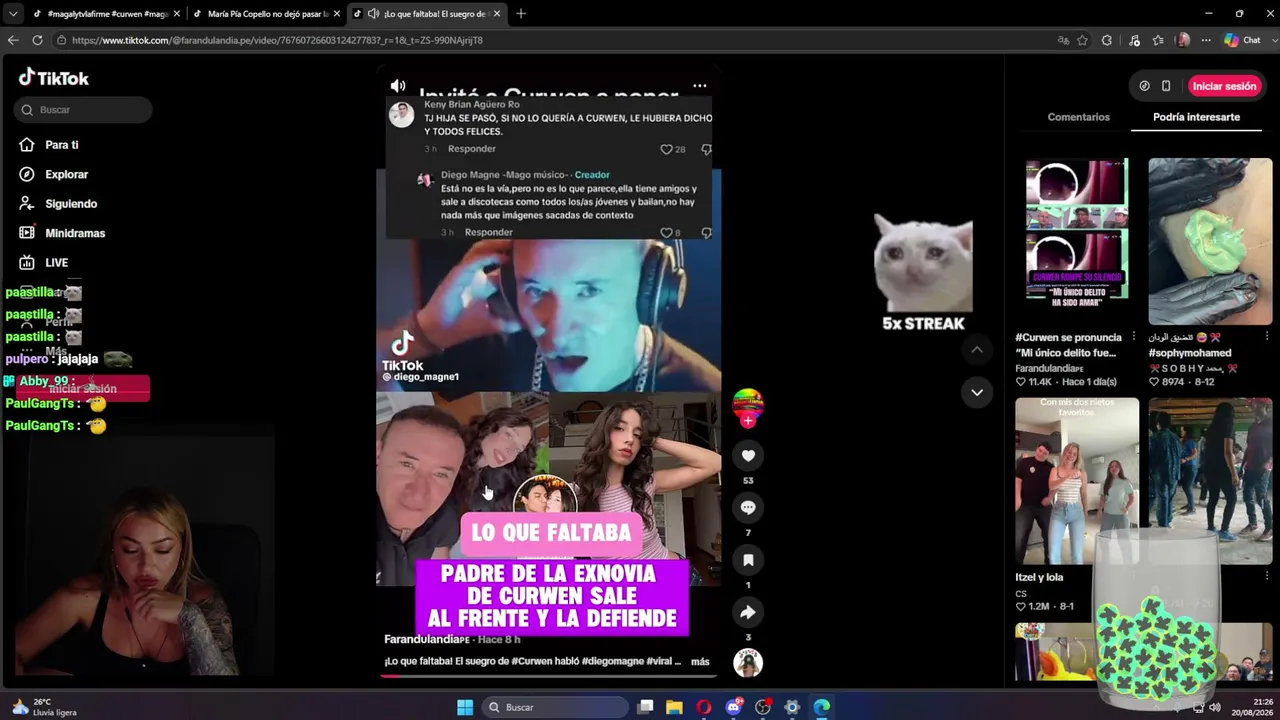Open the taskbar clock and date
Viewport: 1280px width, 720px height.
pos(1254,707)
